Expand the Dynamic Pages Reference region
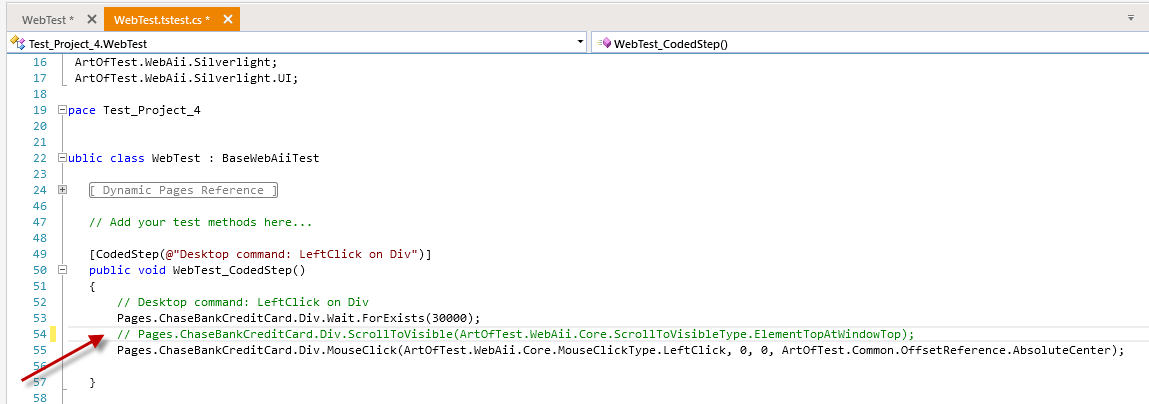1149x404 pixels. (64, 190)
